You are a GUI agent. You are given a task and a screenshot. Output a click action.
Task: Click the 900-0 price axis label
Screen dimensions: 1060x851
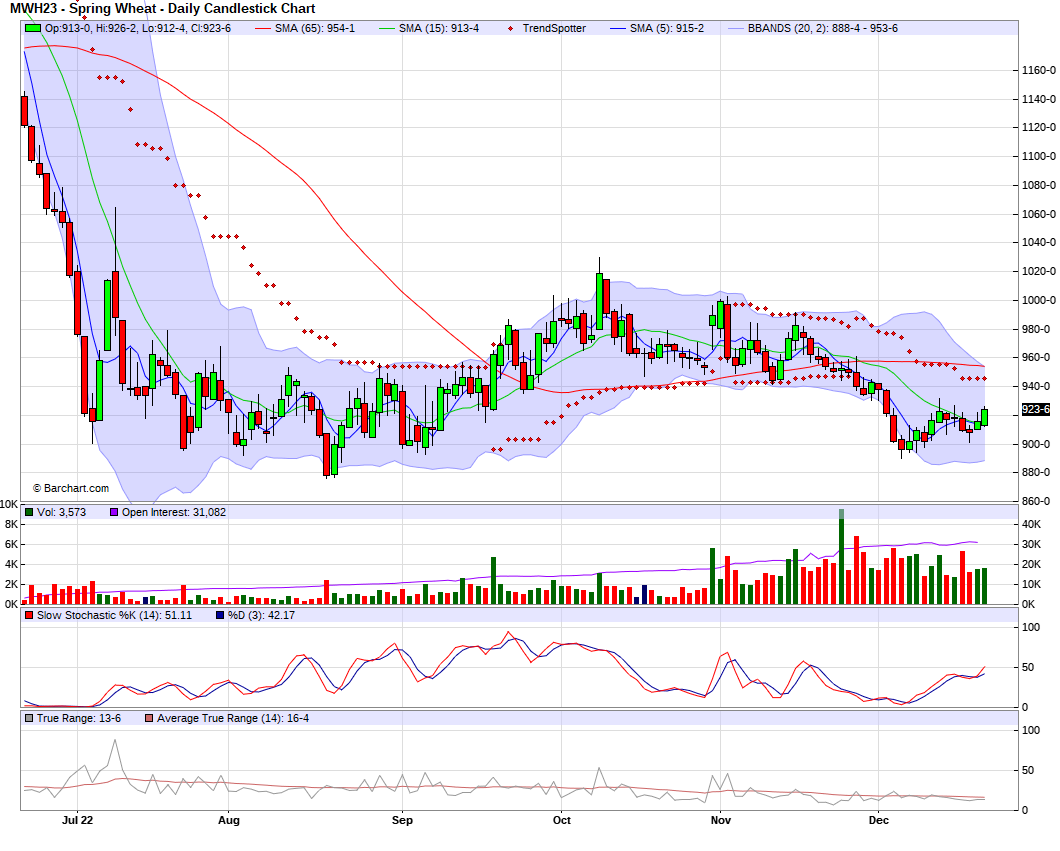pyautogui.click(x=1038, y=444)
